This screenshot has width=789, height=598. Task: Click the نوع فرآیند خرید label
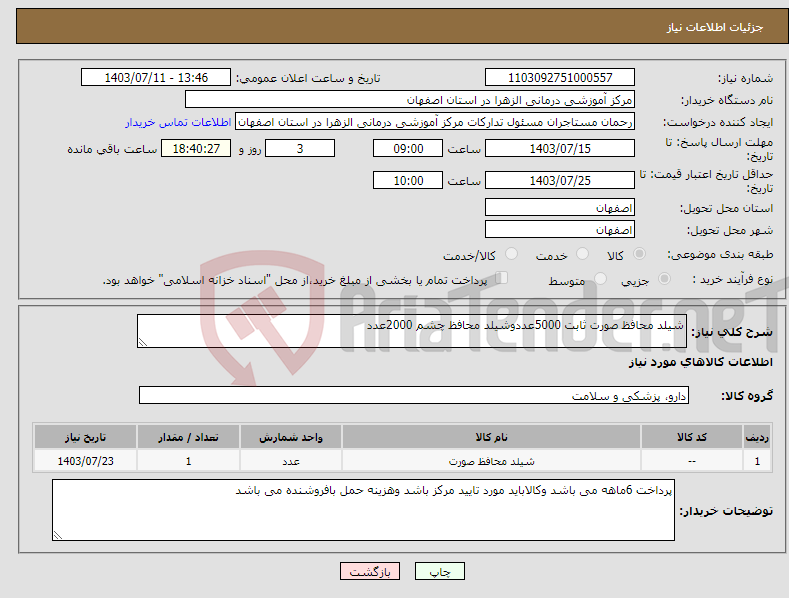click(x=733, y=279)
